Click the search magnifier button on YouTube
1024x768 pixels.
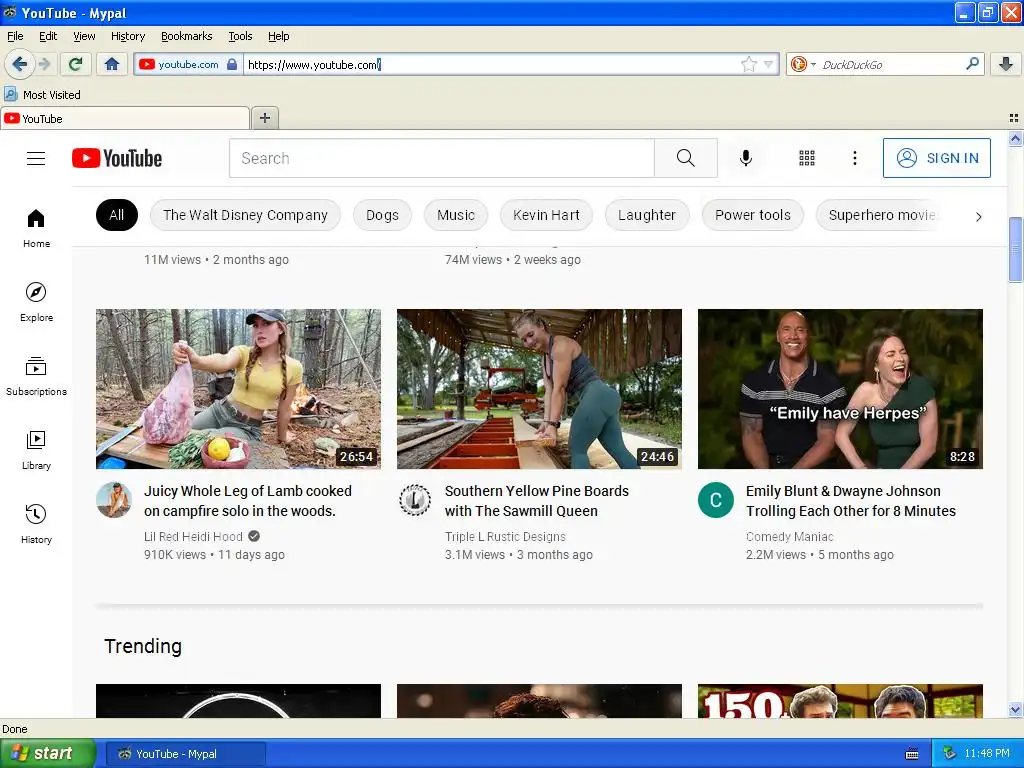[686, 158]
